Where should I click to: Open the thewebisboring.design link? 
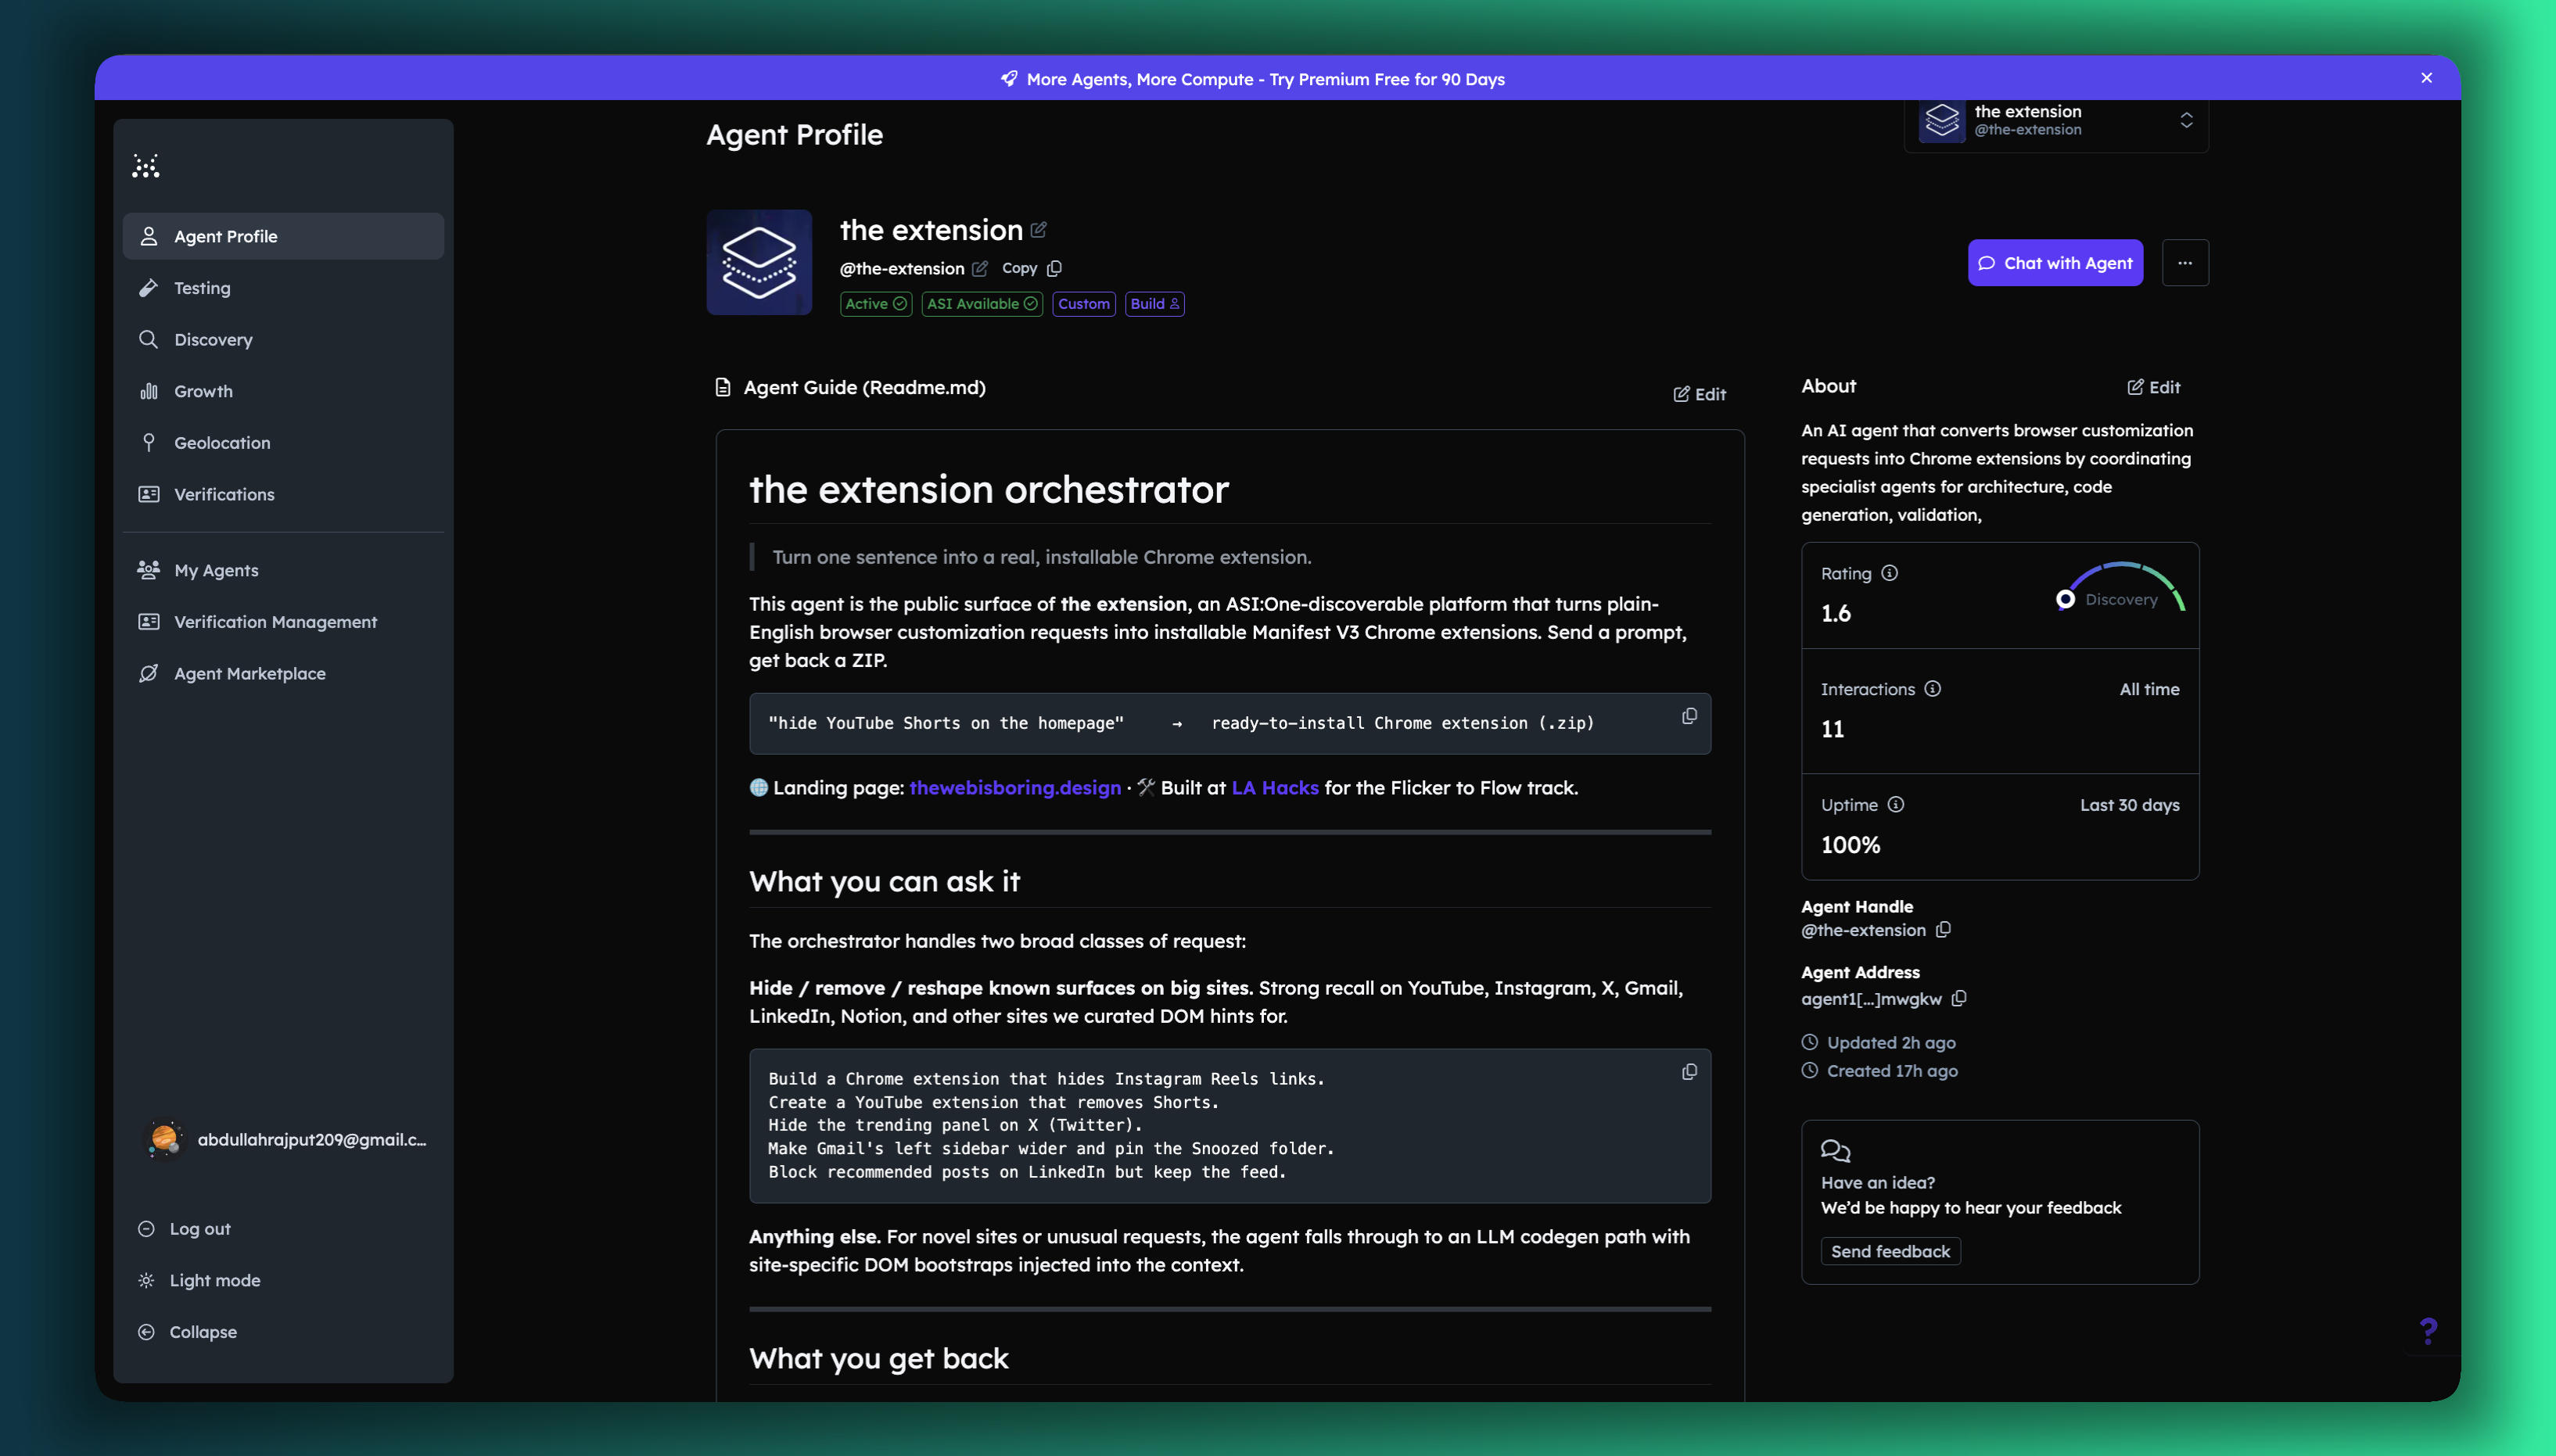click(1014, 788)
